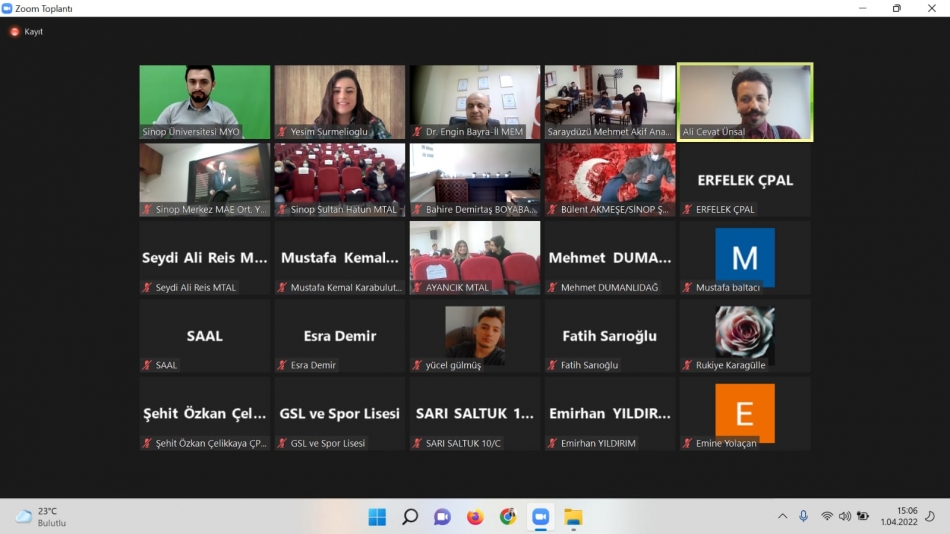Select the ERFELEK ÇPAL participant tile

(745, 180)
